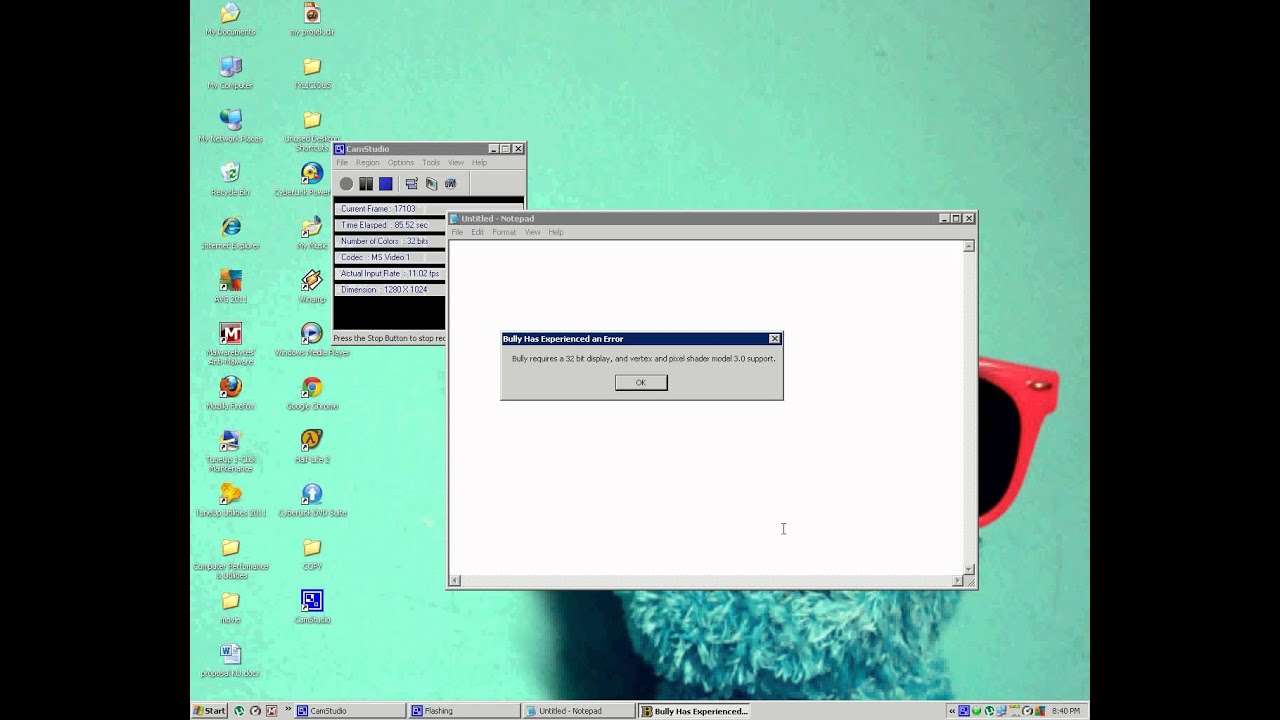The image size is (1280, 720).
Task: Select Windows Media Player desktop icon
Action: point(312,340)
